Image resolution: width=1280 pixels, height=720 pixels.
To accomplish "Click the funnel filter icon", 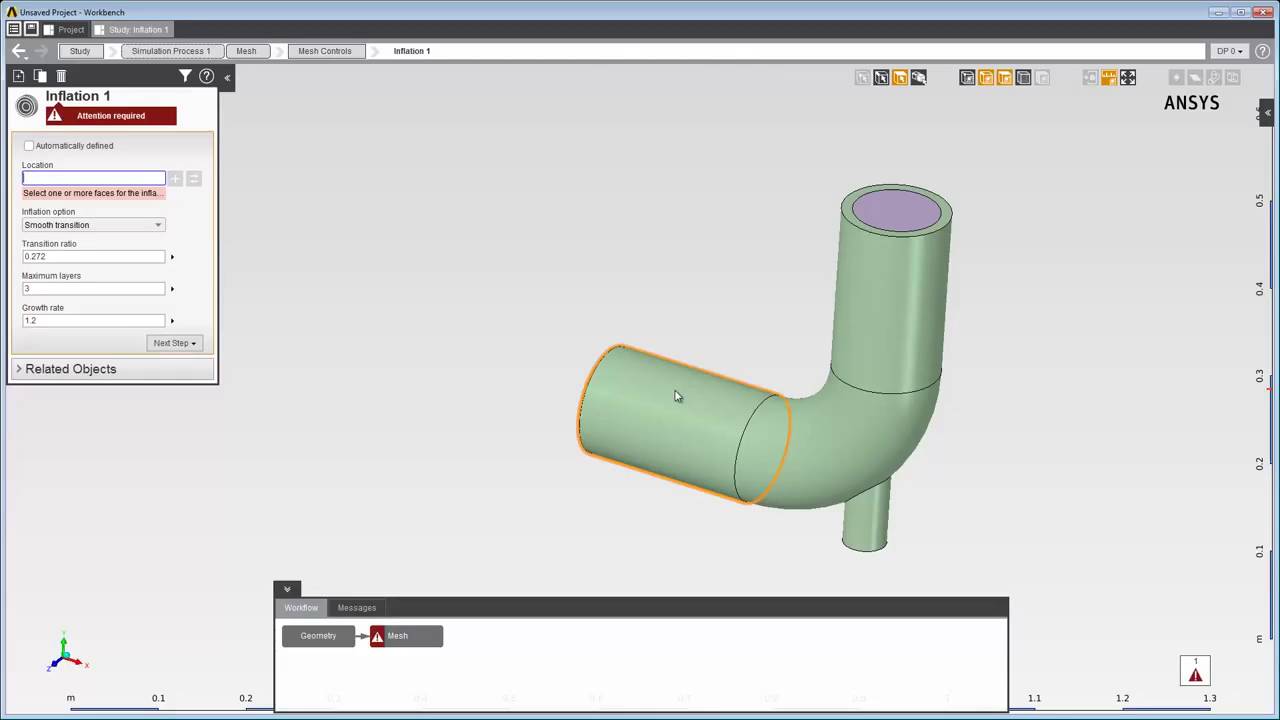I will click(x=185, y=76).
